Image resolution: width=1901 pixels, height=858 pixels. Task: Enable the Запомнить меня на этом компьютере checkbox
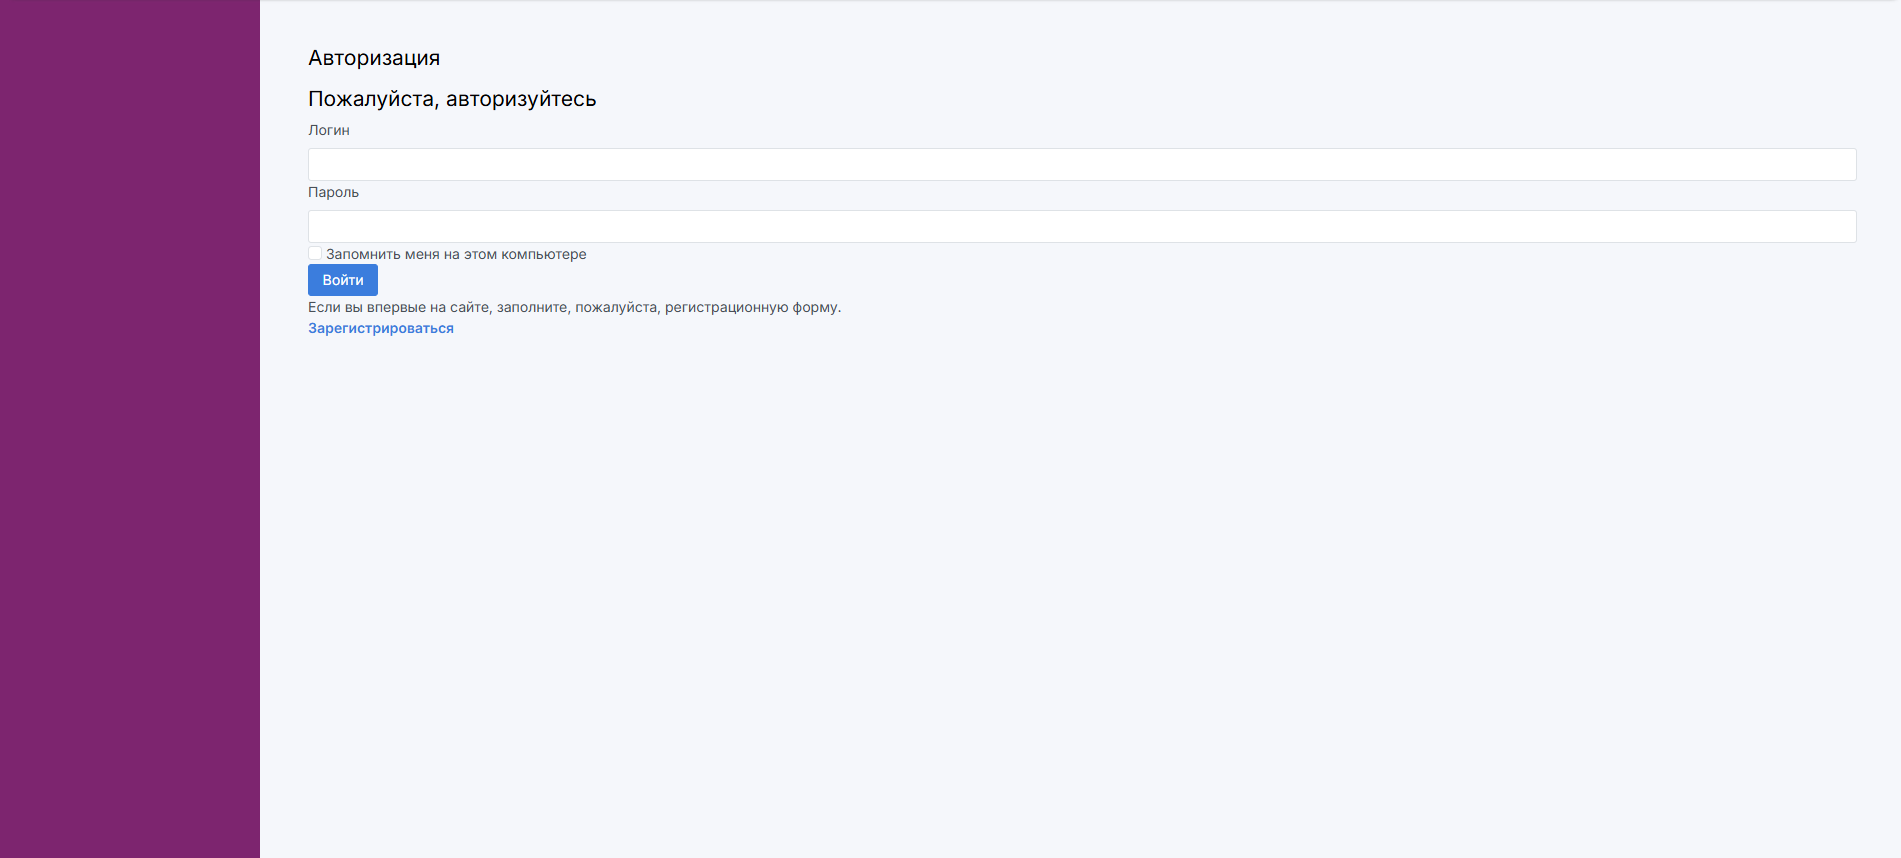tap(315, 253)
